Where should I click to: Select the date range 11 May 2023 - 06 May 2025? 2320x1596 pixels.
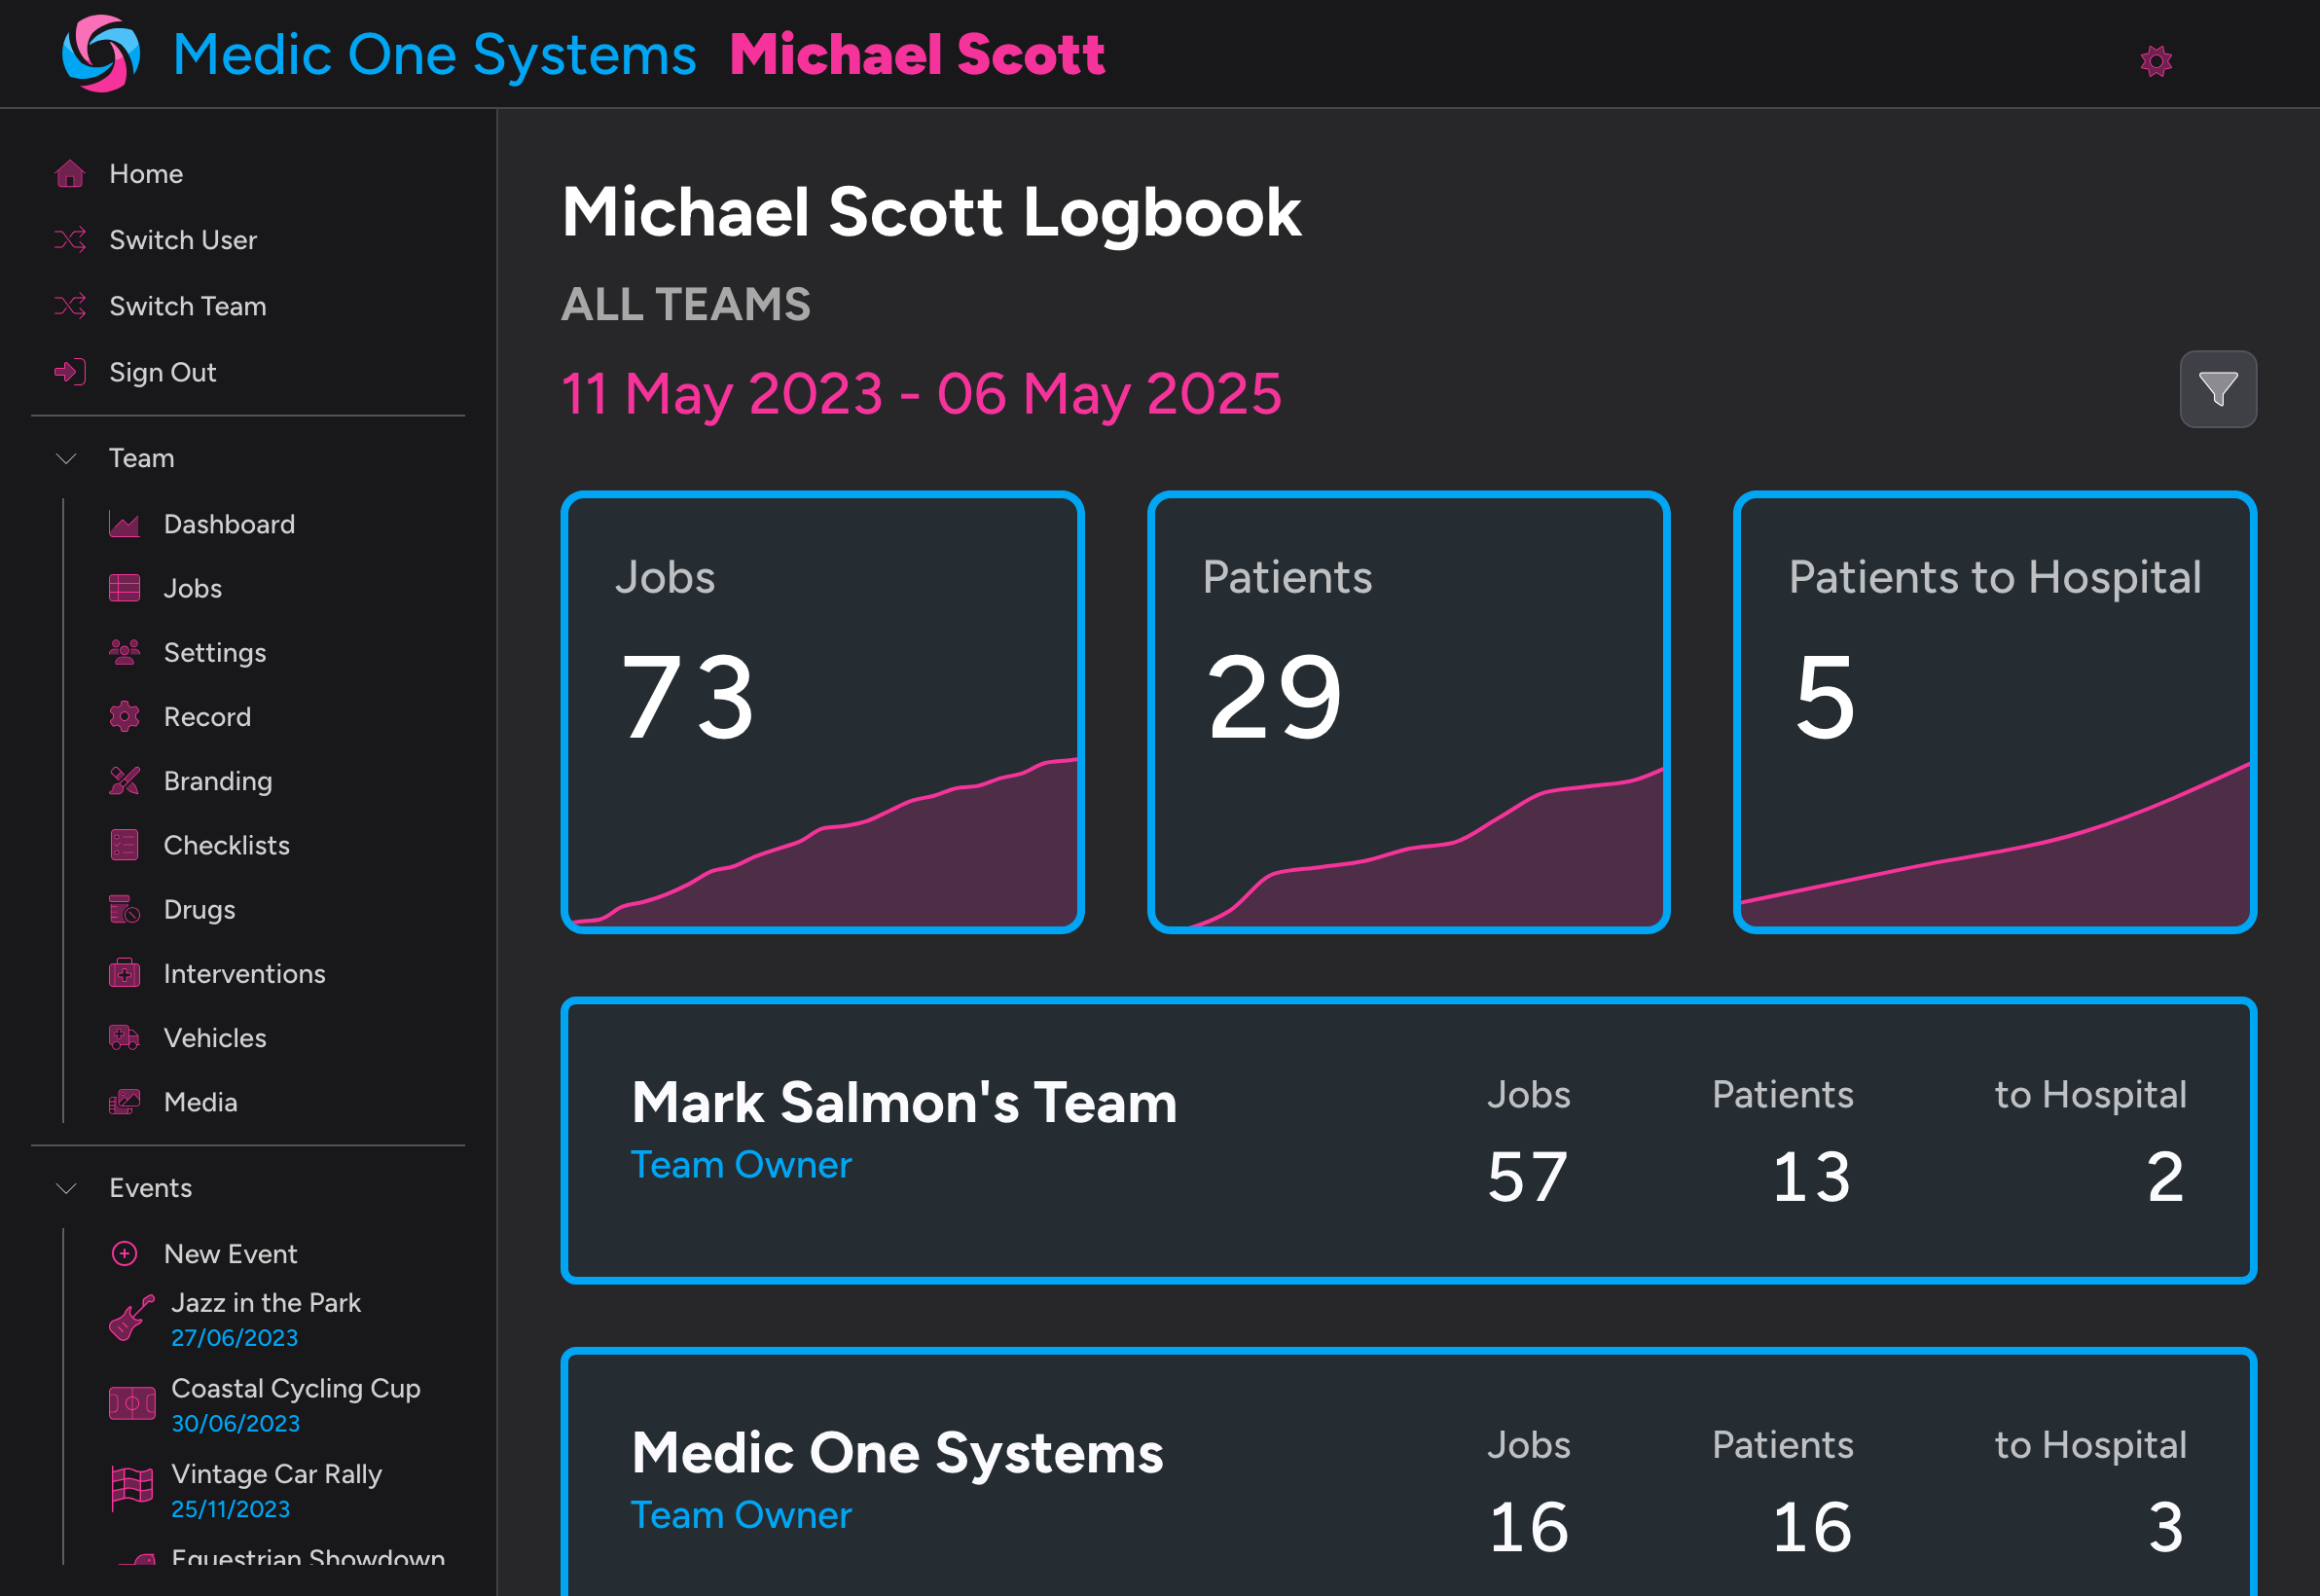[x=920, y=393]
